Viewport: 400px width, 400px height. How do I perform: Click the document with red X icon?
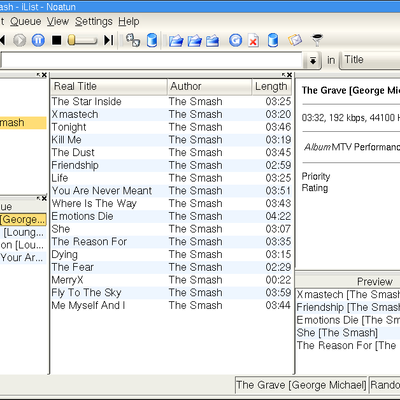tap(254, 41)
